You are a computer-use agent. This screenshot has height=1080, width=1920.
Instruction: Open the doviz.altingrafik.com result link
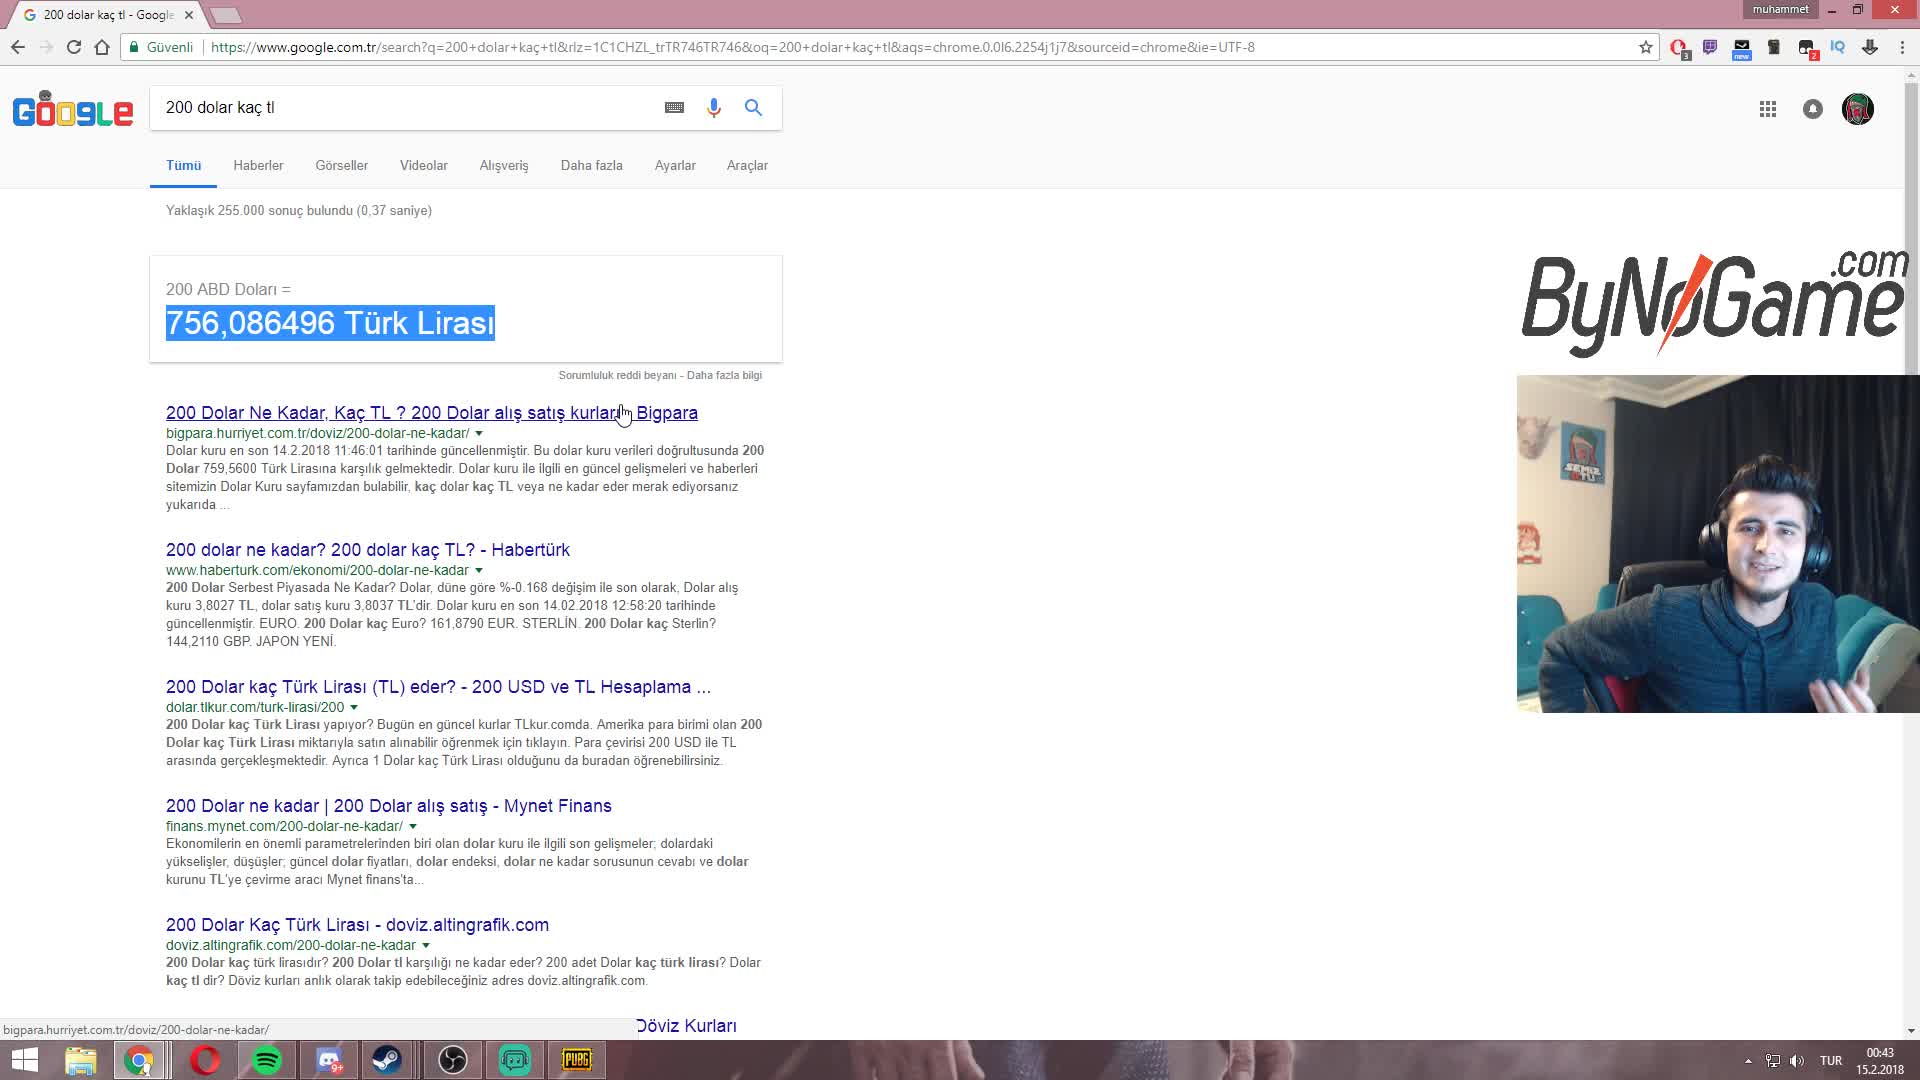[357, 925]
